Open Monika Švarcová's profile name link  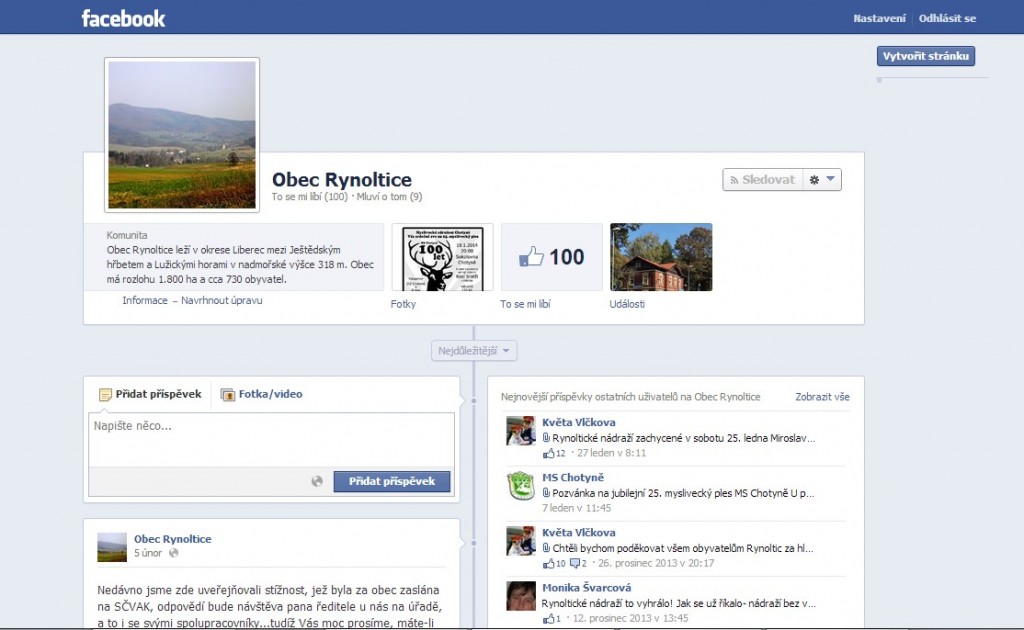[x=586, y=588]
